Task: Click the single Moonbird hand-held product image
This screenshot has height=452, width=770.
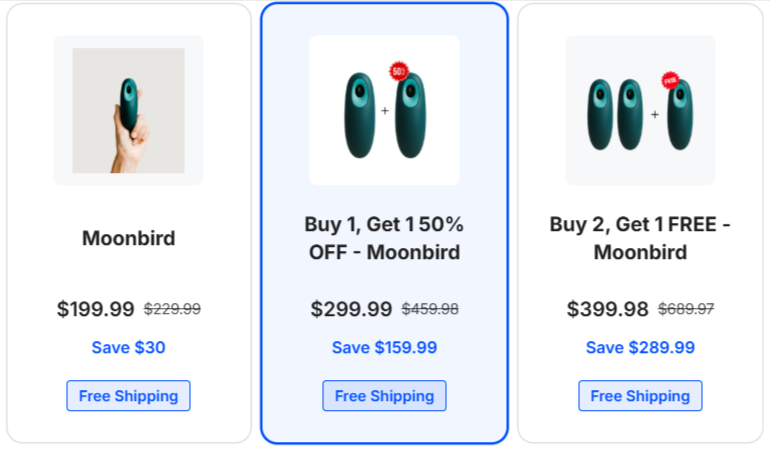Action: 128,110
